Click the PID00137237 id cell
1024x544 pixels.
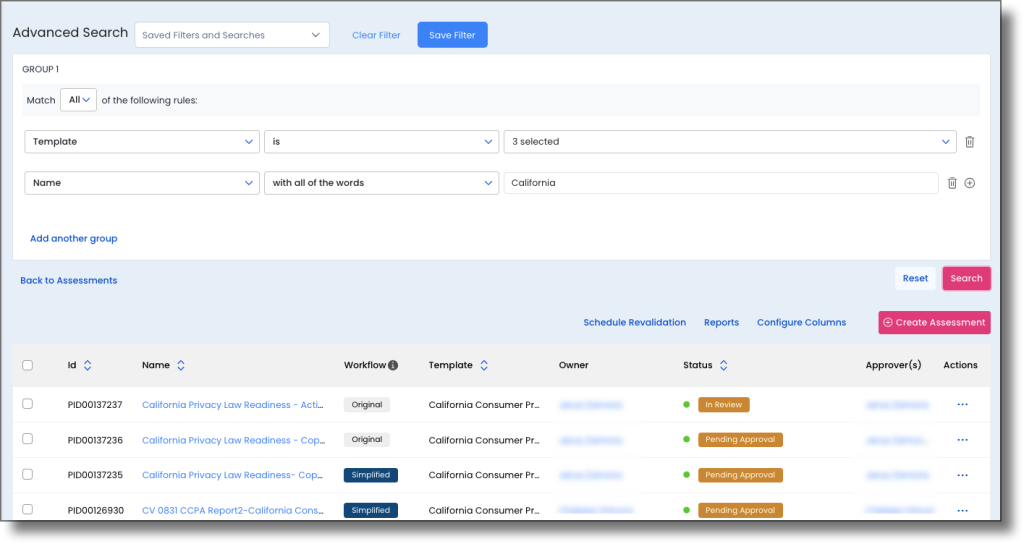95,405
